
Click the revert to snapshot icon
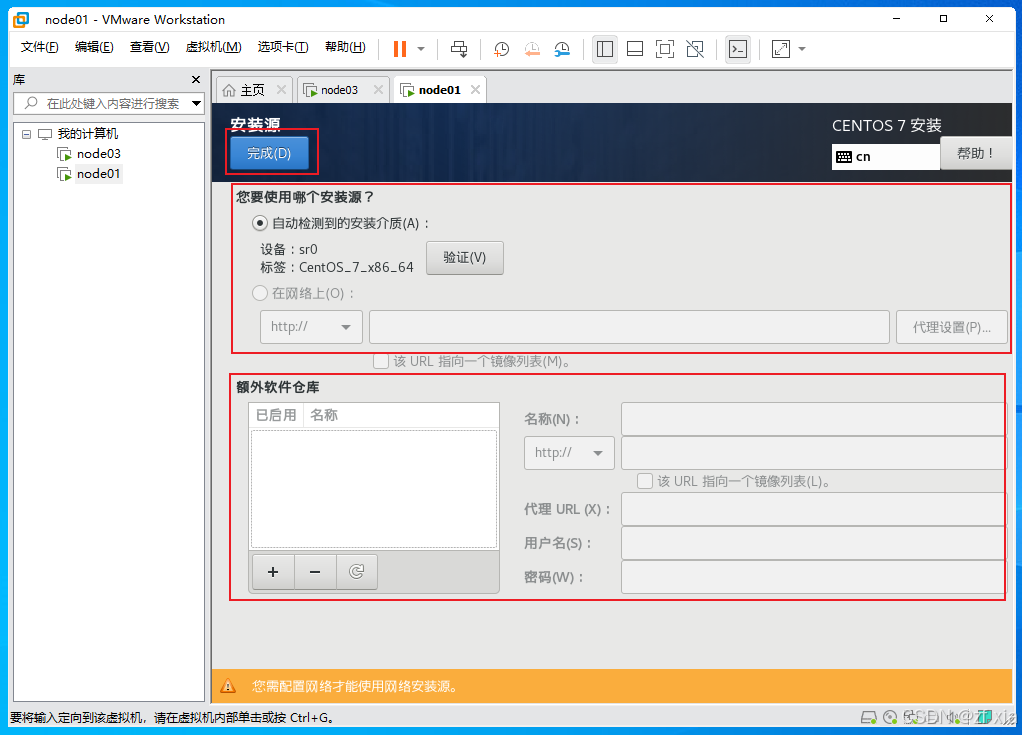click(x=532, y=49)
